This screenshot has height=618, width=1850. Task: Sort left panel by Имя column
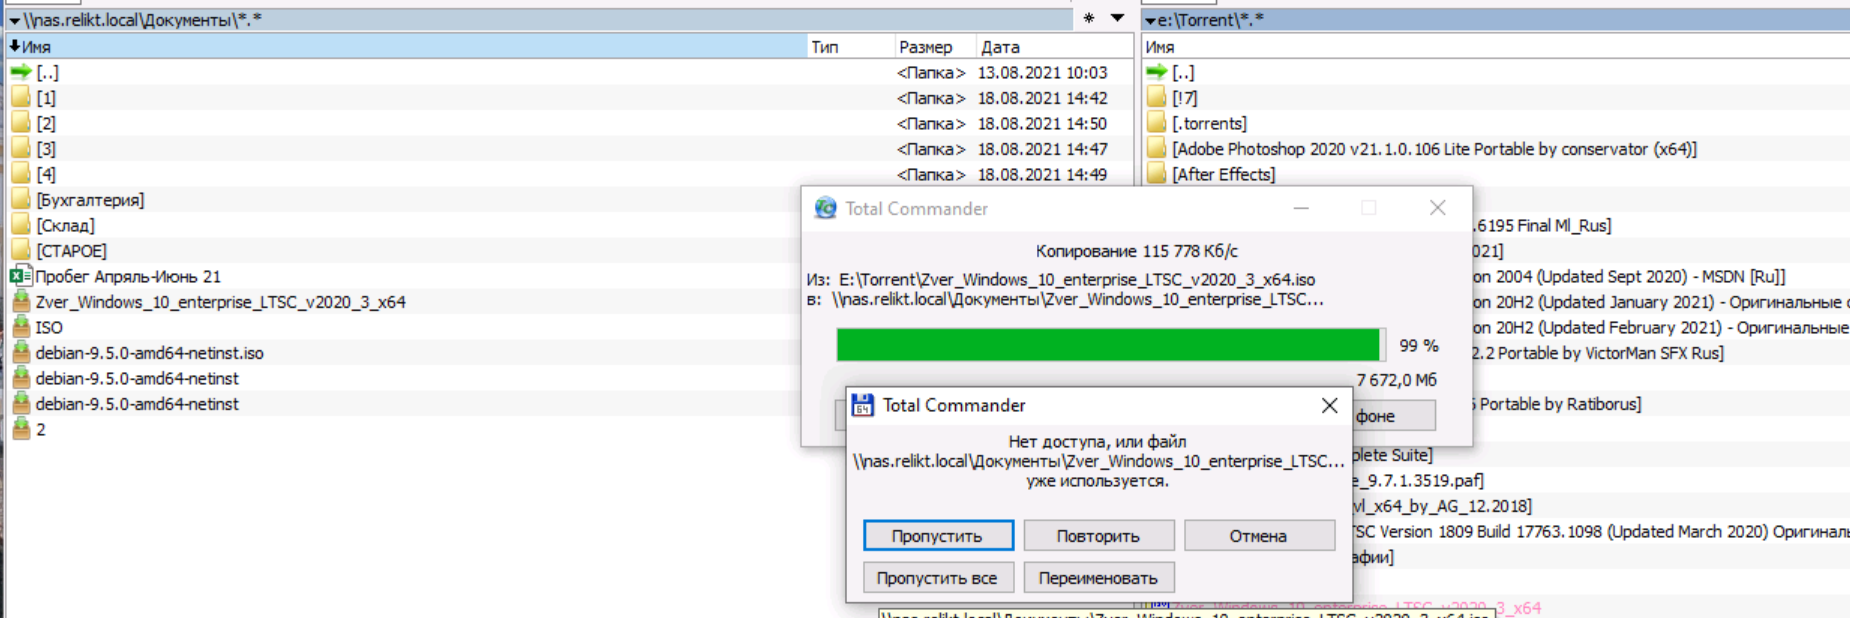[x=406, y=47]
